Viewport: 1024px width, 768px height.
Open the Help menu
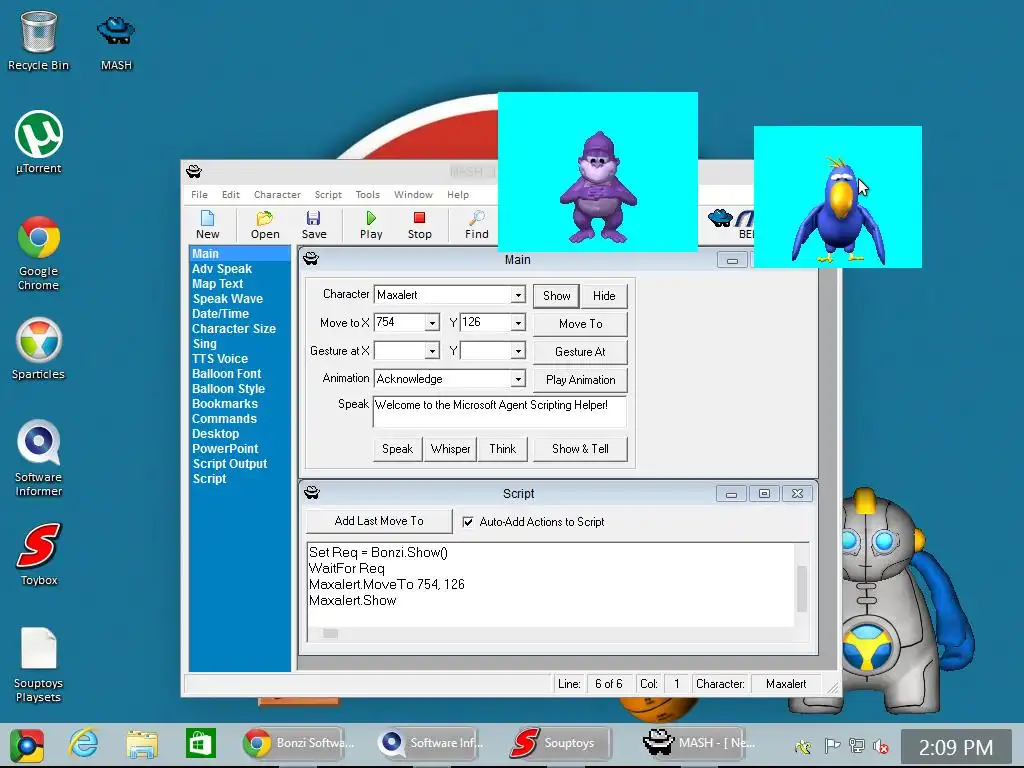pyautogui.click(x=458, y=195)
